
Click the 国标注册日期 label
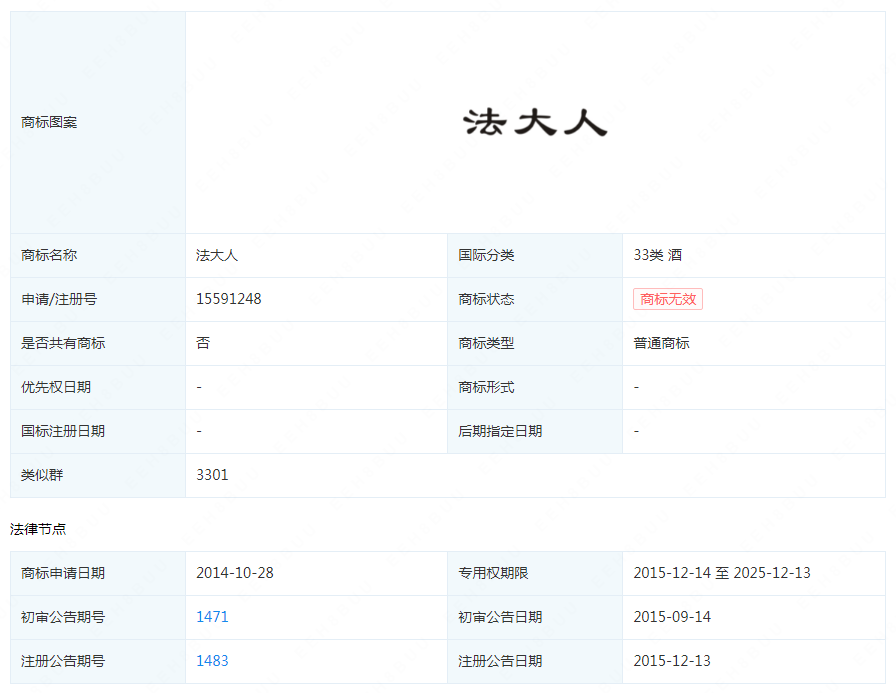click(x=63, y=431)
